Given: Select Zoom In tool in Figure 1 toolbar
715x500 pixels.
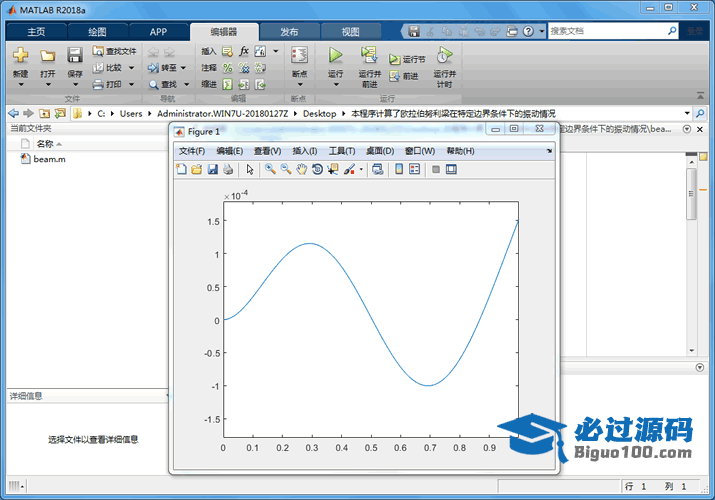Looking at the screenshot, I should (270, 169).
